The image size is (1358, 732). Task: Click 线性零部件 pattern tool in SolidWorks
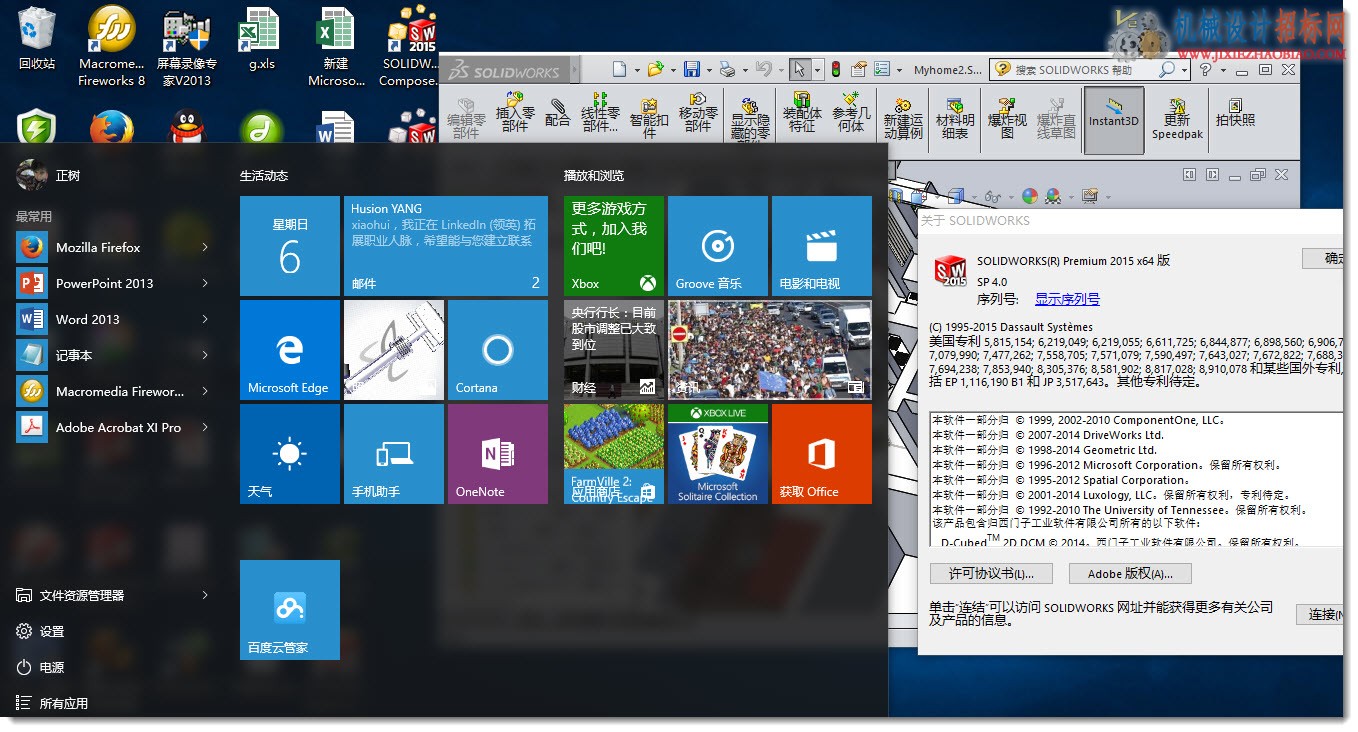coord(600,112)
